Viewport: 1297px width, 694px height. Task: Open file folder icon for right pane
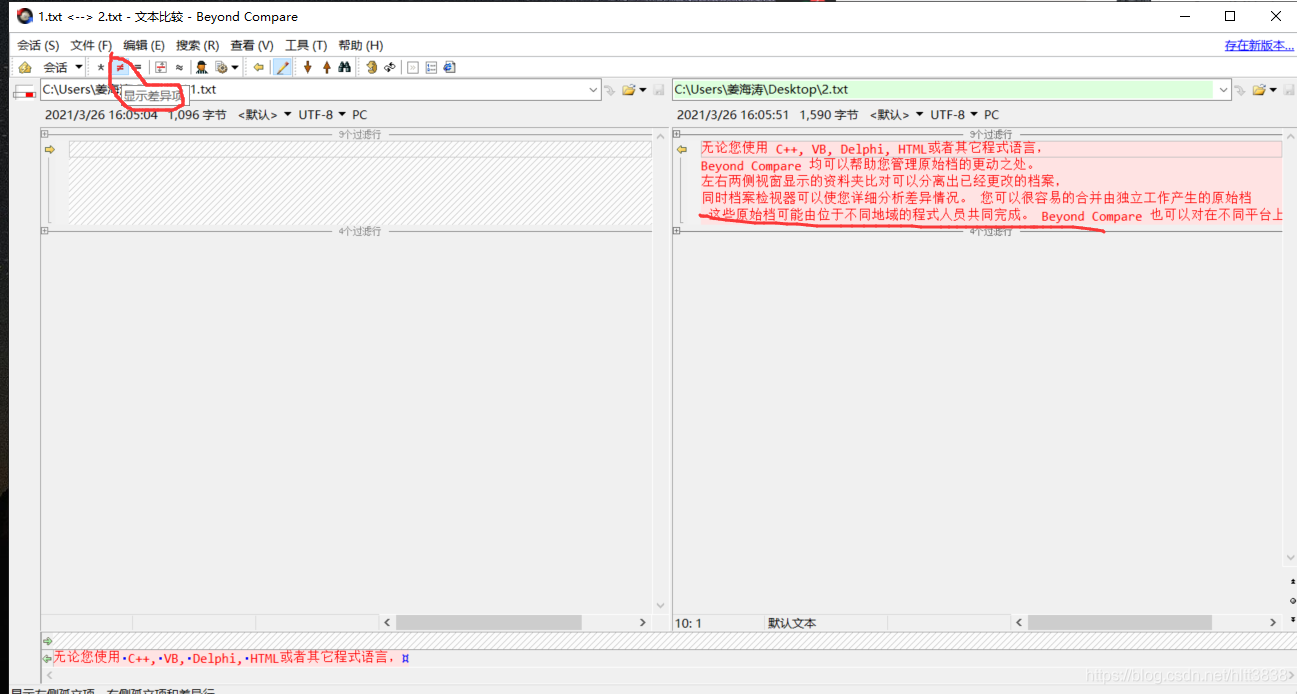pyautogui.click(x=1259, y=90)
